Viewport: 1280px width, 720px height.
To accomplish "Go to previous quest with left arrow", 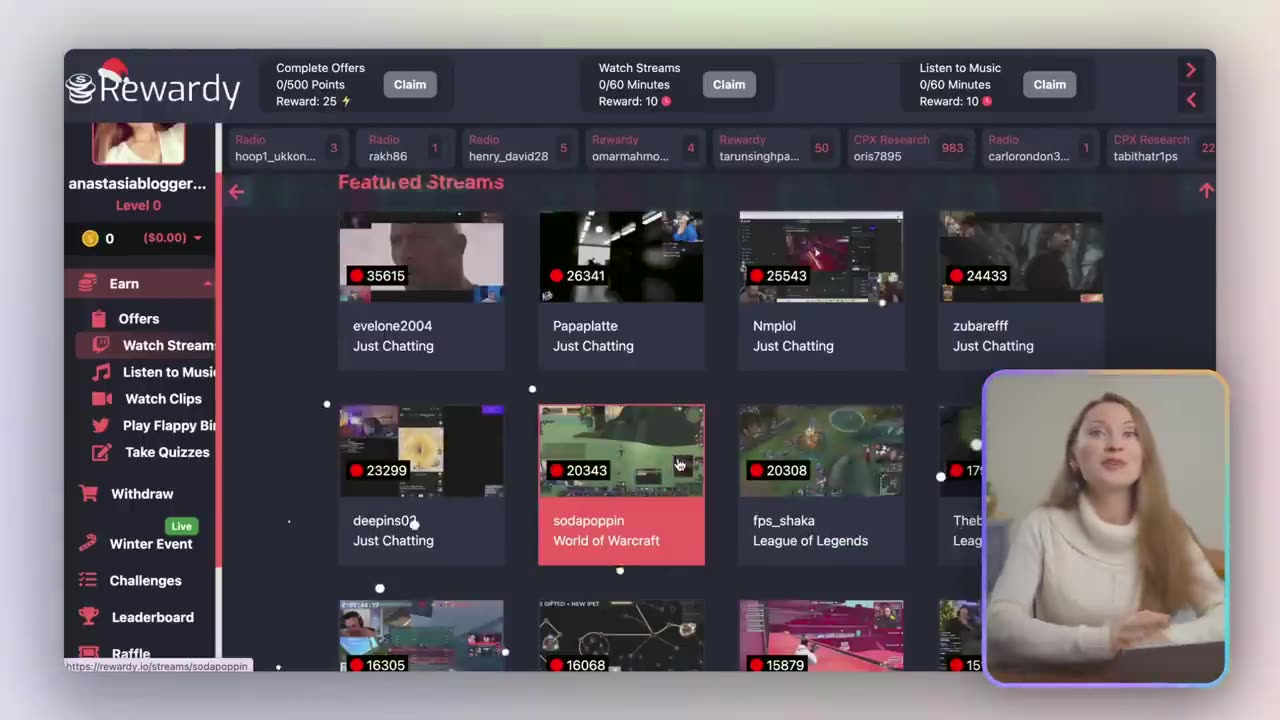I will pyautogui.click(x=1191, y=100).
